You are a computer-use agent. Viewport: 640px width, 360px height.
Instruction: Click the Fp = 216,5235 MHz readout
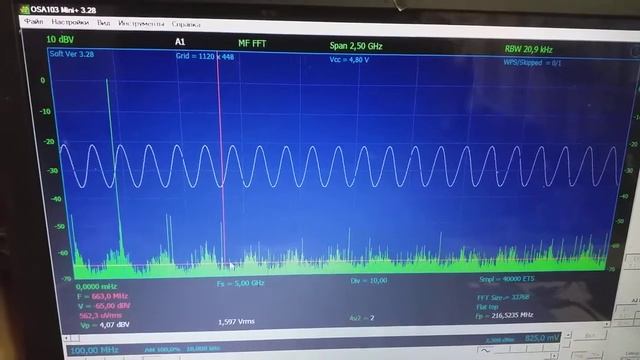point(504,315)
